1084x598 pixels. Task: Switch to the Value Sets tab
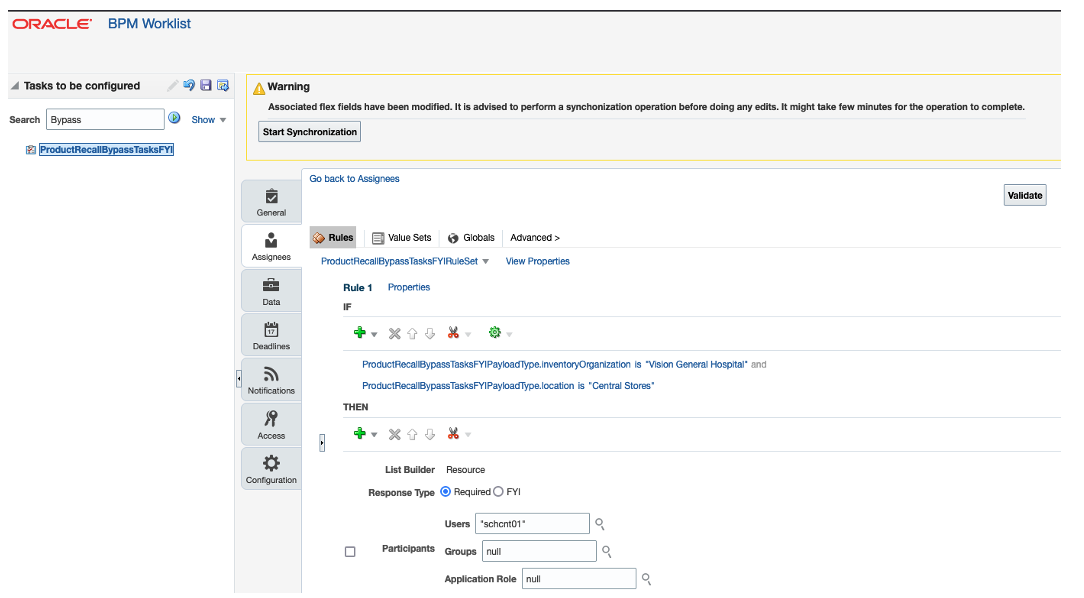(402, 237)
